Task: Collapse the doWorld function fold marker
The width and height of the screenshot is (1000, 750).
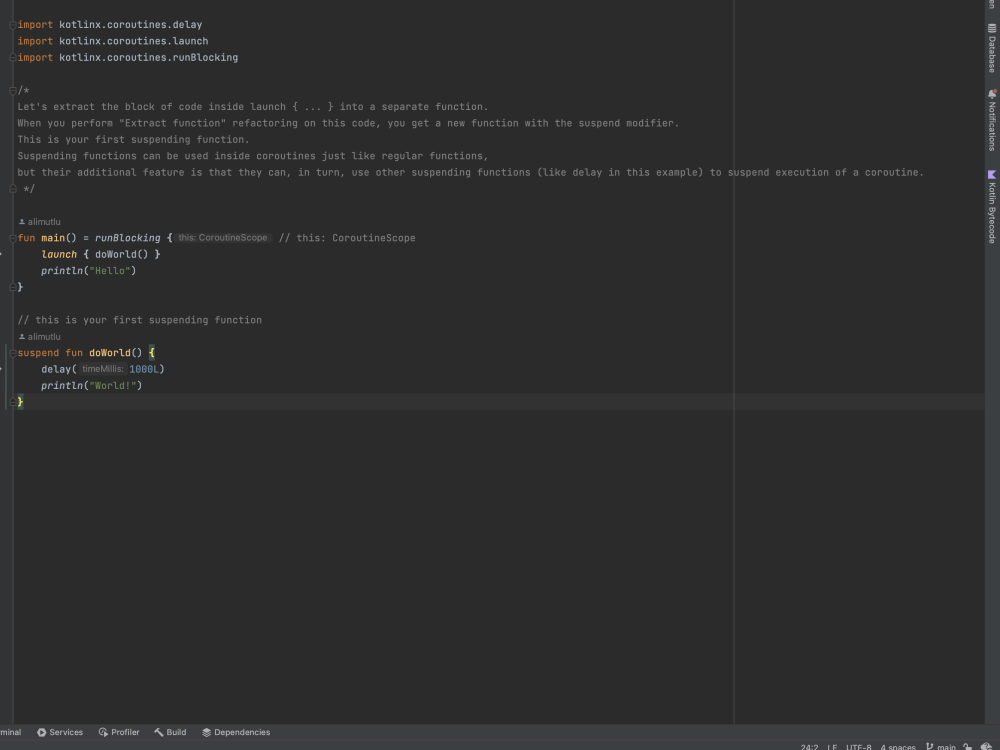Action: [12, 353]
